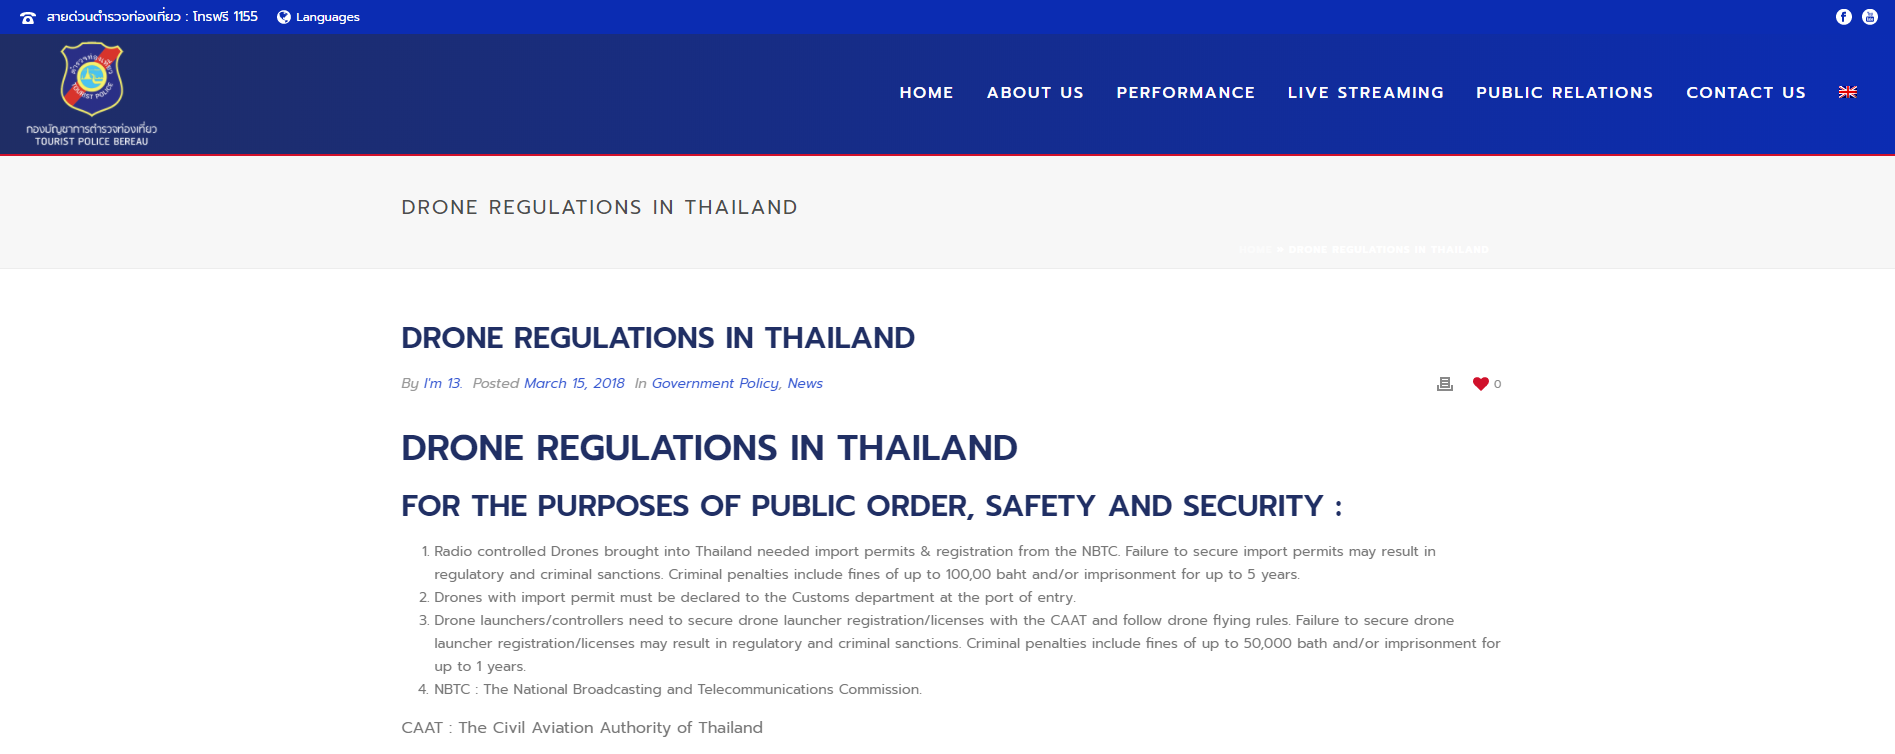Viewport: 1895px width, 754px height.
Task: Expand the PERFORMANCE menu
Action: click(1186, 92)
